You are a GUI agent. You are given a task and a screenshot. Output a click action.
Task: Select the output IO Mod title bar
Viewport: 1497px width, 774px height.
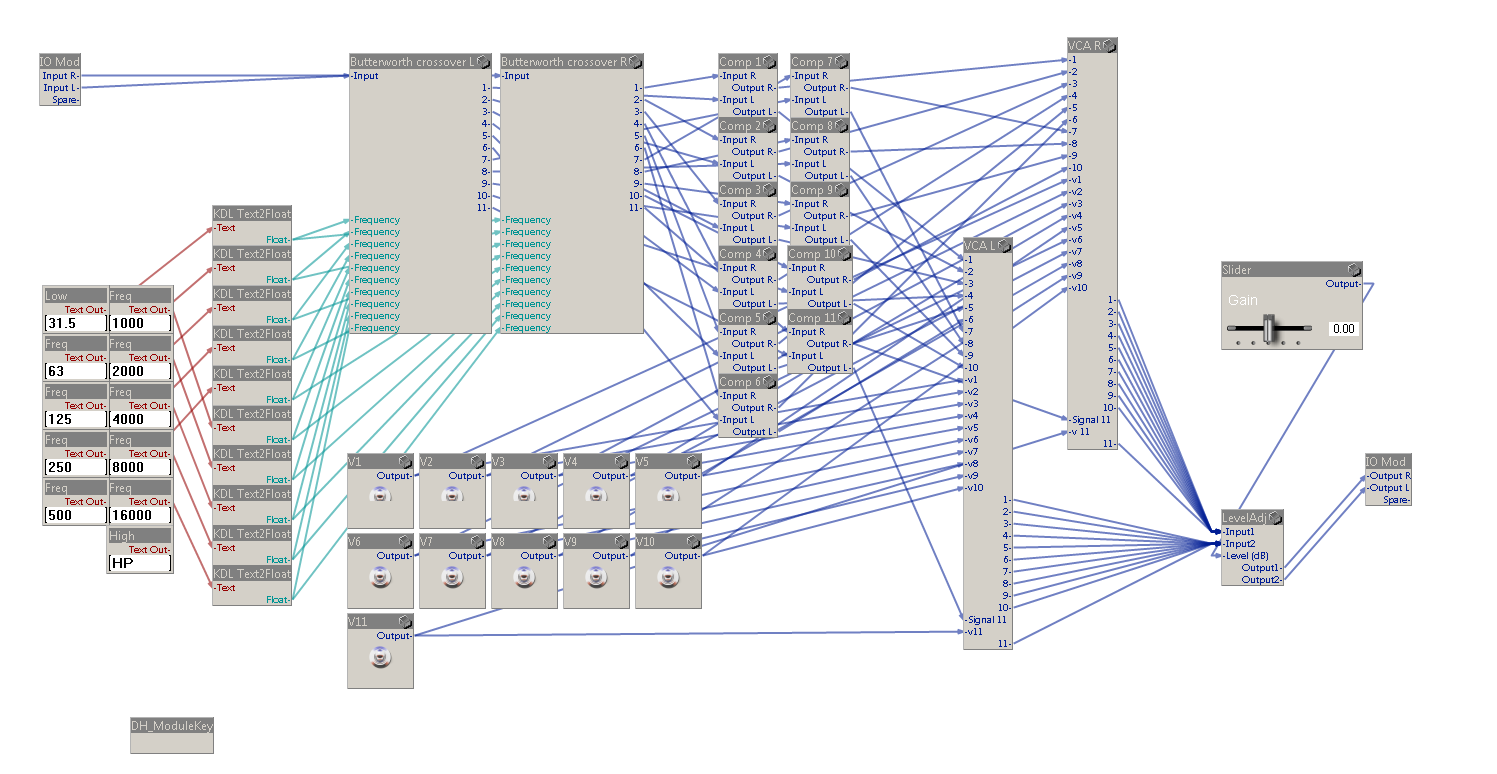point(1388,462)
